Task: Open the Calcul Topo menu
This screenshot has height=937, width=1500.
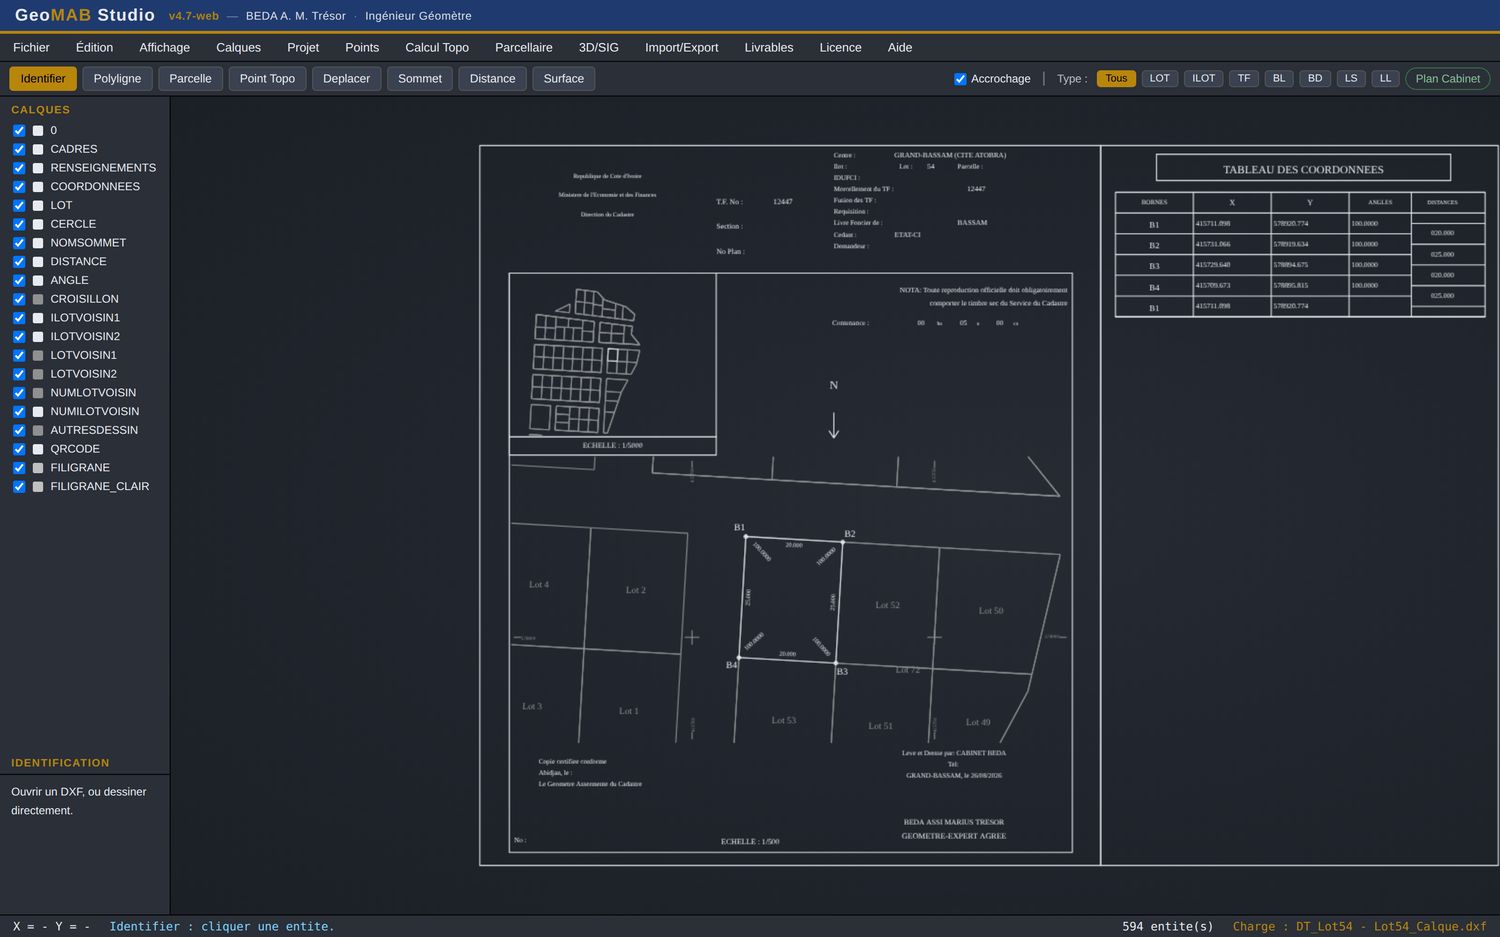Action: [x=437, y=47]
